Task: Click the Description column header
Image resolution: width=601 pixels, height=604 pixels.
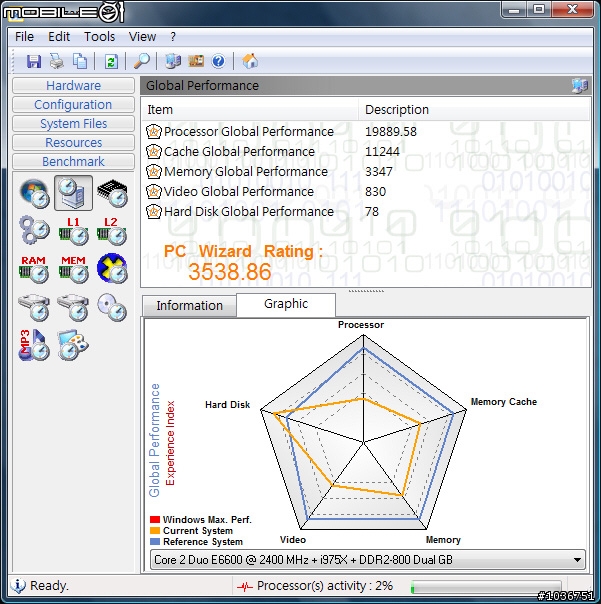Action: pyautogui.click(x=474, y=110)
